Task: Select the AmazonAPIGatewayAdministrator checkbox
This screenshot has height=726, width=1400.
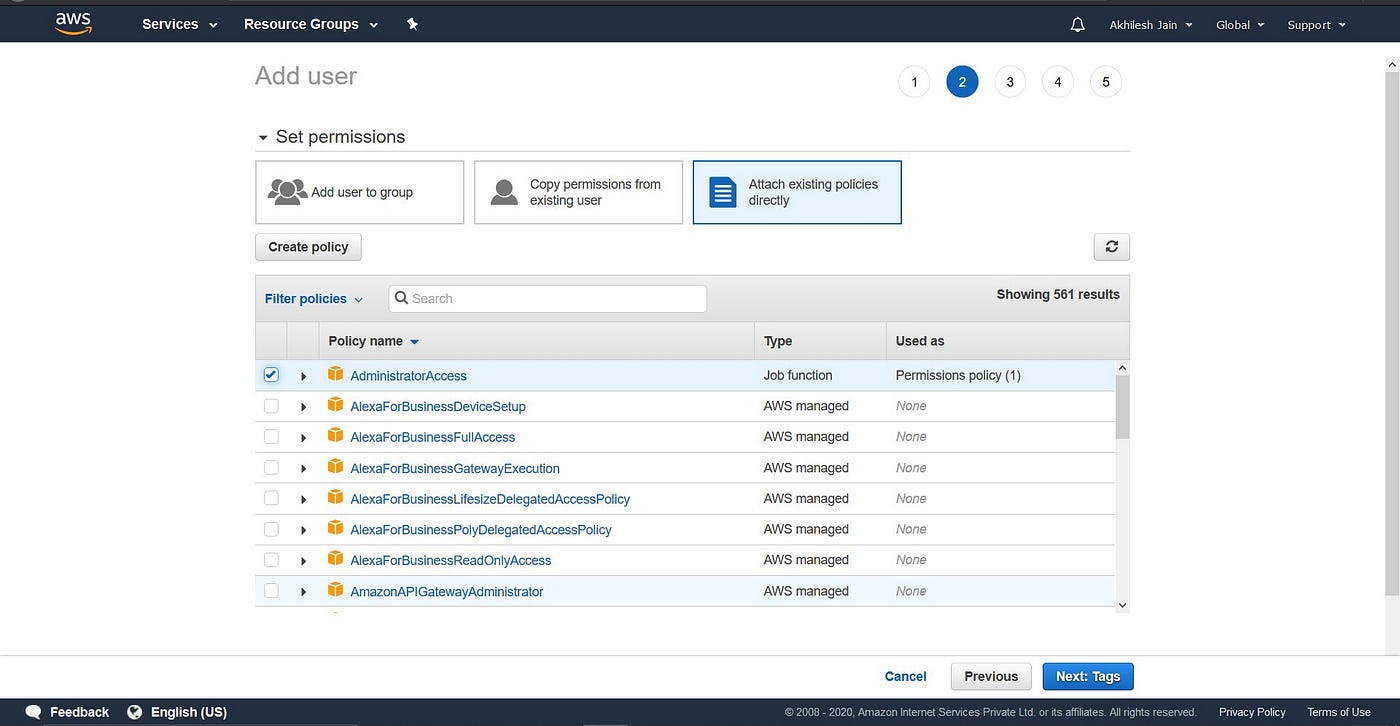Action: 271,591
